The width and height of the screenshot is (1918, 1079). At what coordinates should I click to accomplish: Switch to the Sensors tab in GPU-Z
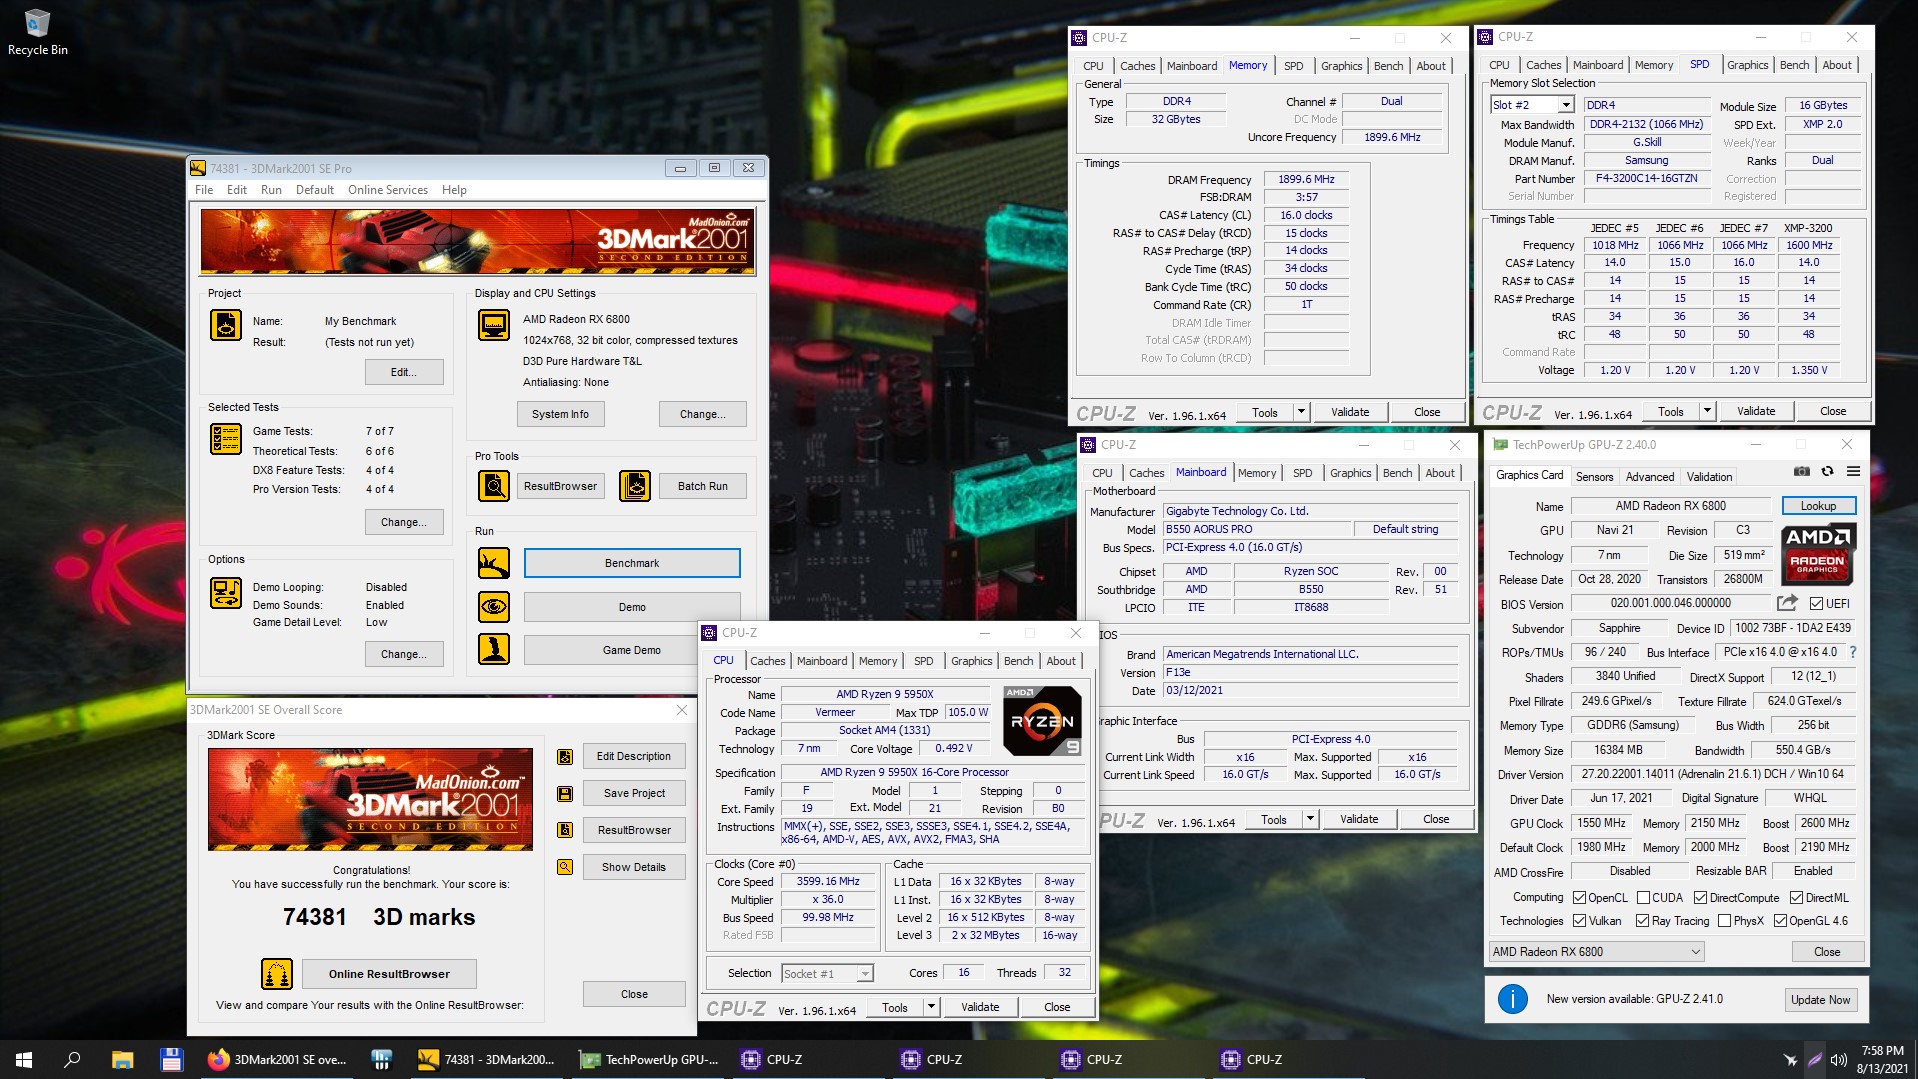click(1594, 477)
